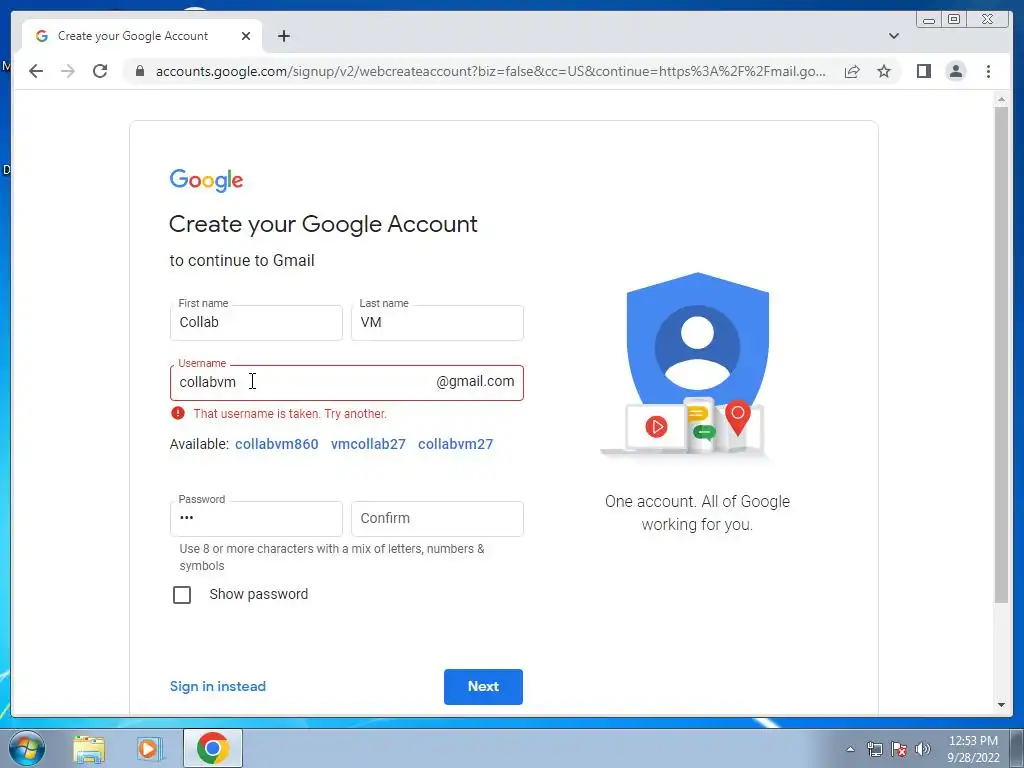Click the padlock site info icon
The width and height of the screenshot is (1024, 768).
coord(139,71)
